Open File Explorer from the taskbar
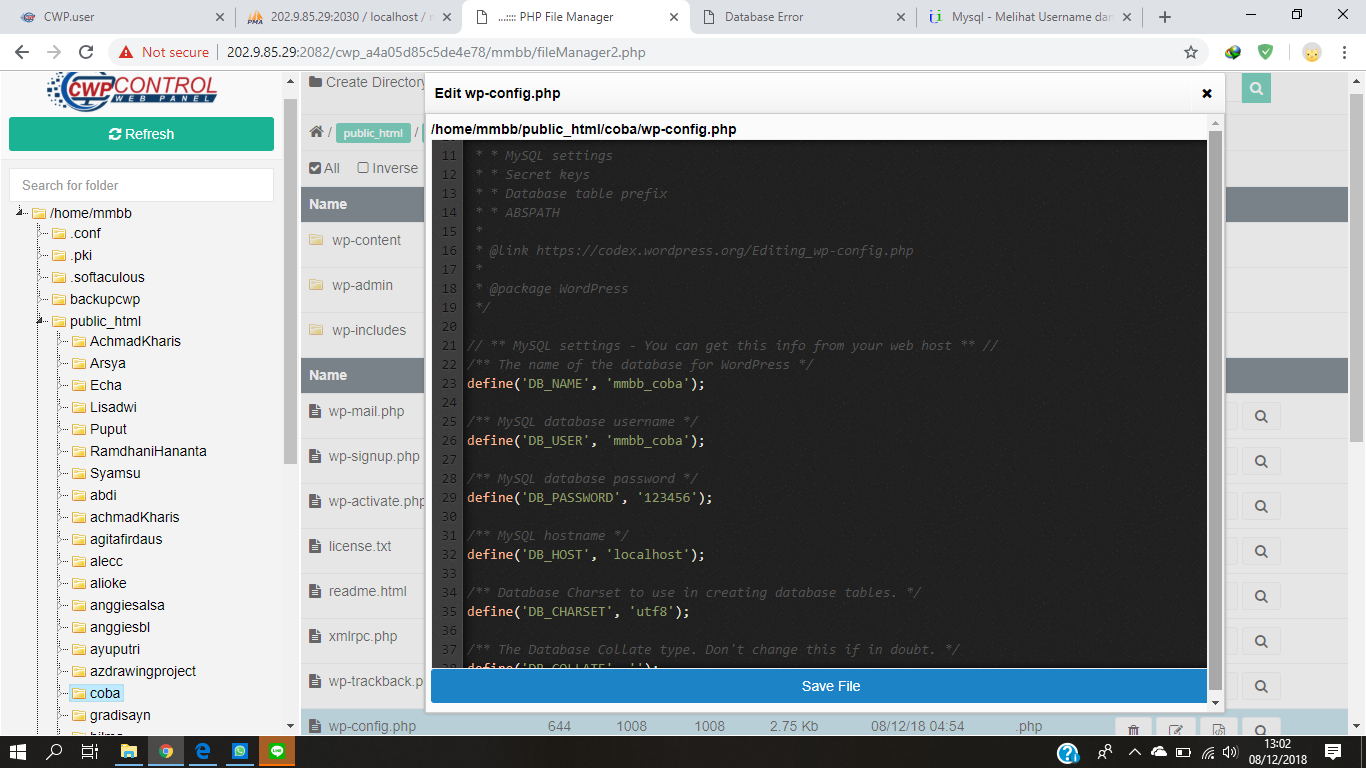The image size is (1366, 768). click(x=129, y=751)
